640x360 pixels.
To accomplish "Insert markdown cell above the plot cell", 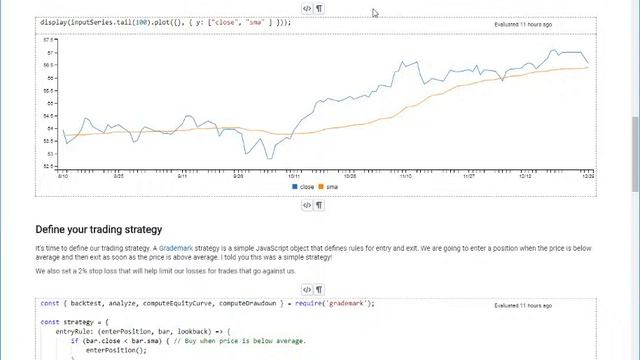I will (x=319, y=8).
